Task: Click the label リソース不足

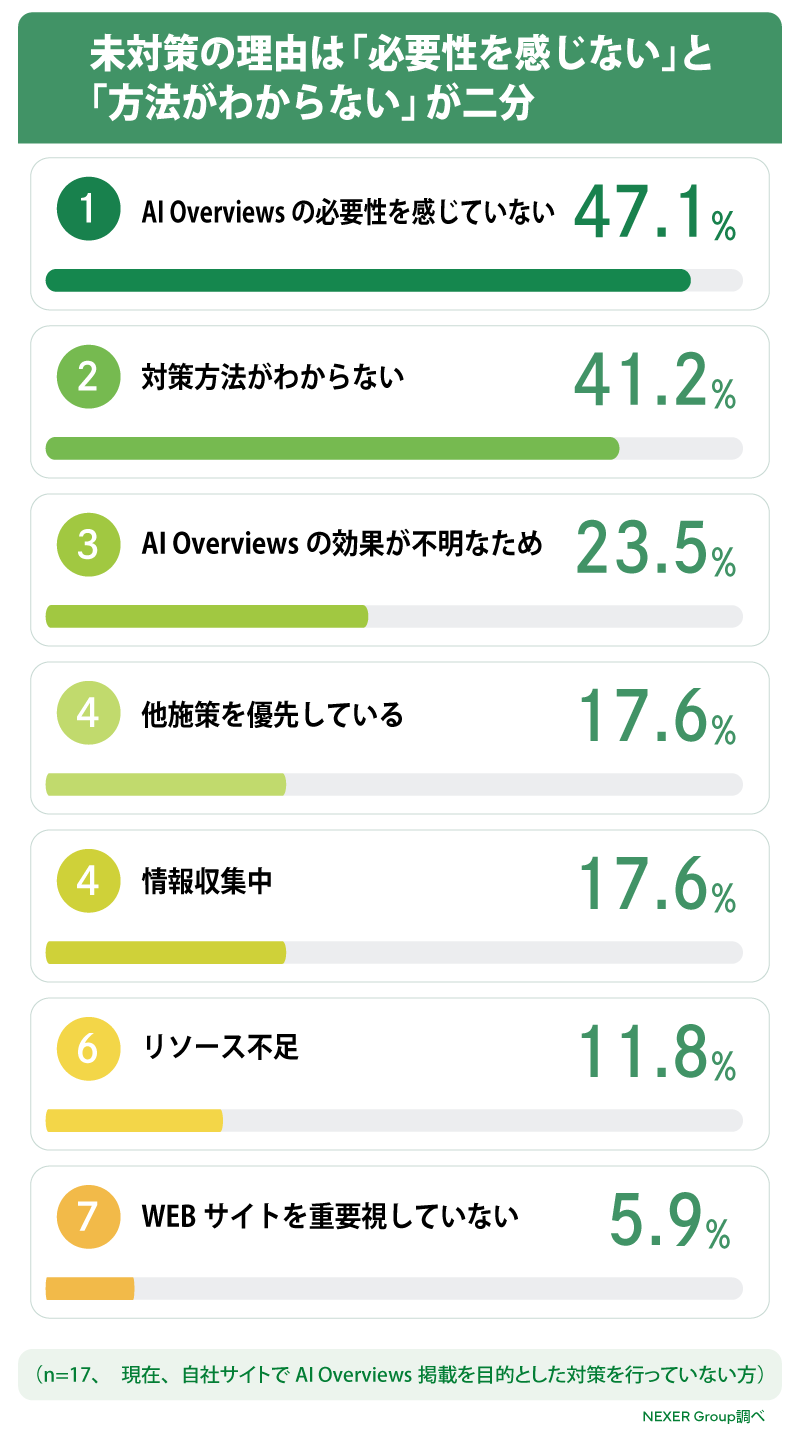Action: point(221,1048)
